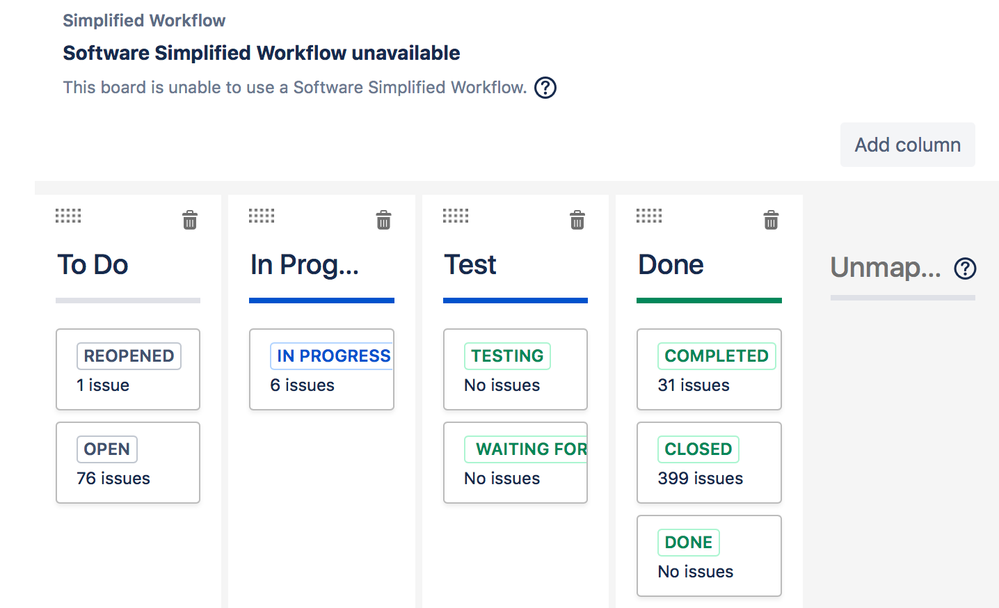The height and width of the screenshot is (608, 999).
Task: Click the drag handle on Done column
Action: (x=649, y=215)
